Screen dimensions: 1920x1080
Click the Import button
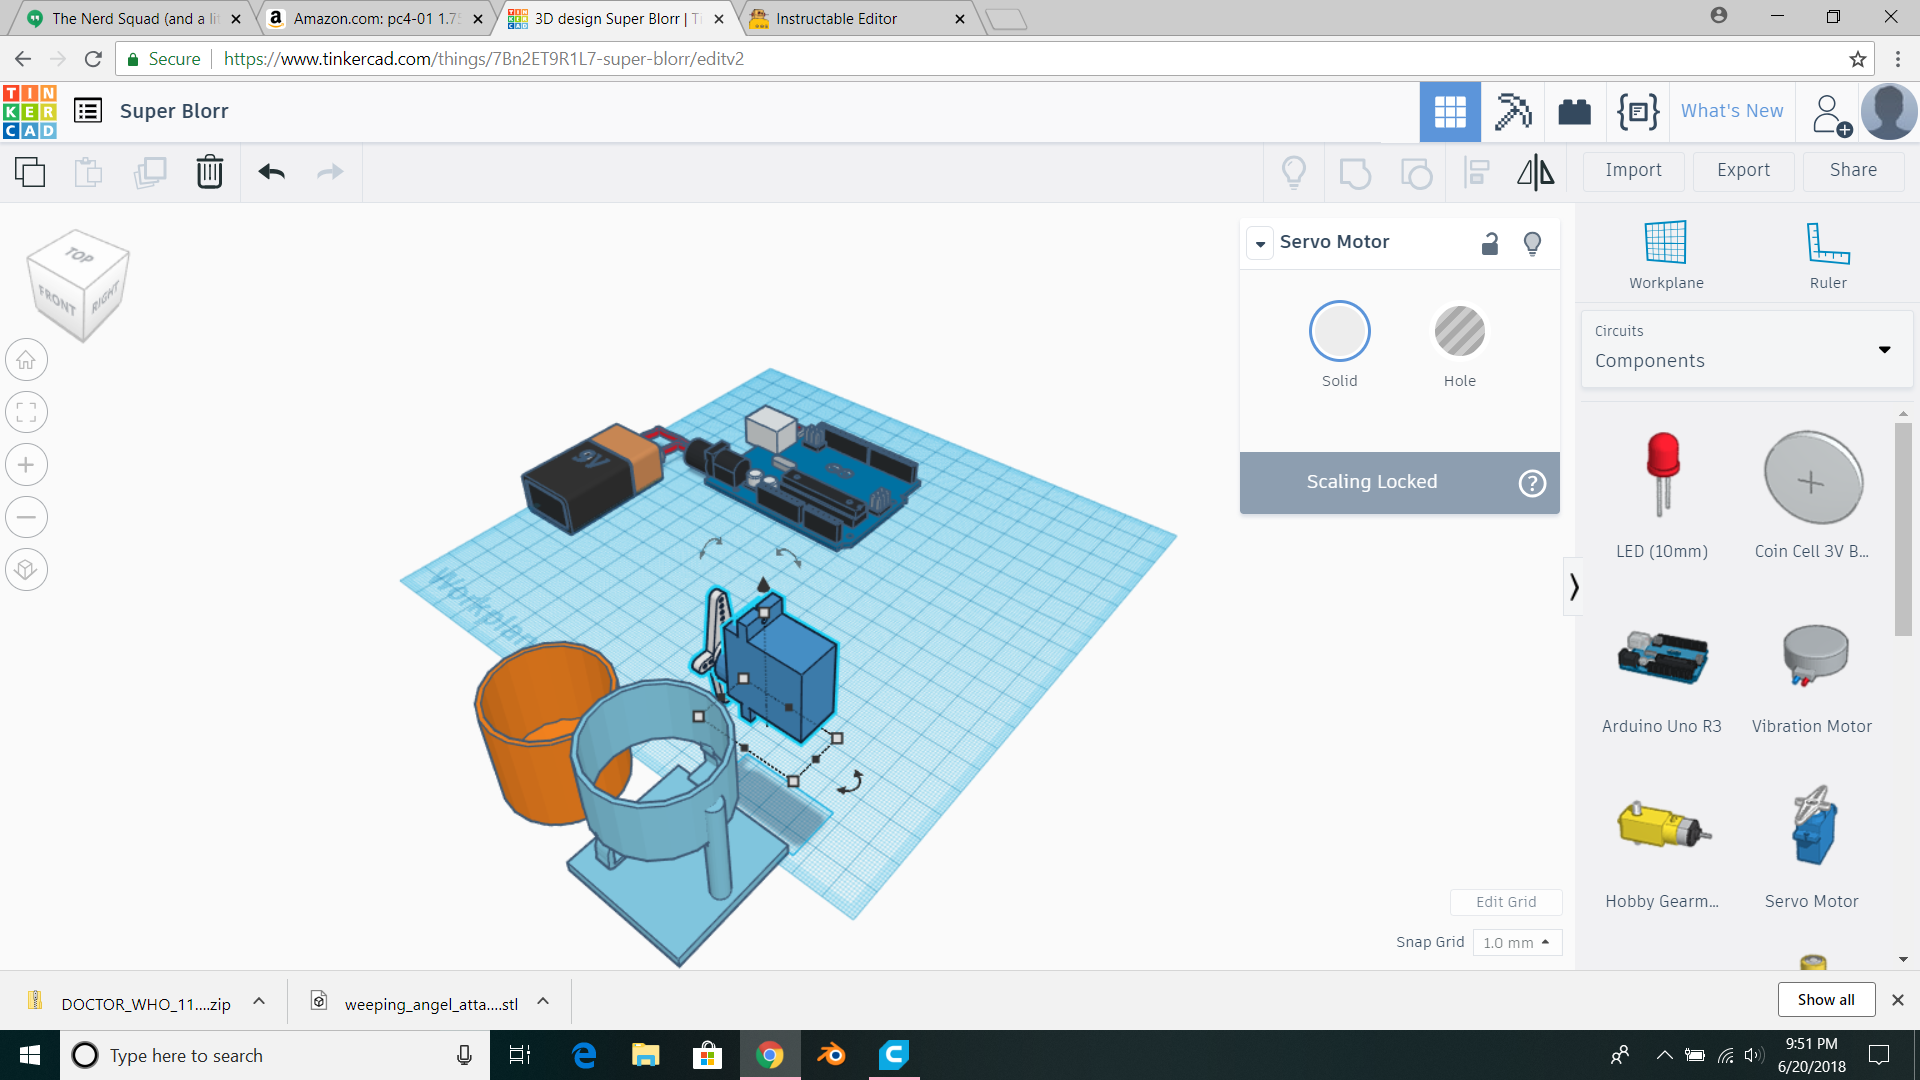1634,171
